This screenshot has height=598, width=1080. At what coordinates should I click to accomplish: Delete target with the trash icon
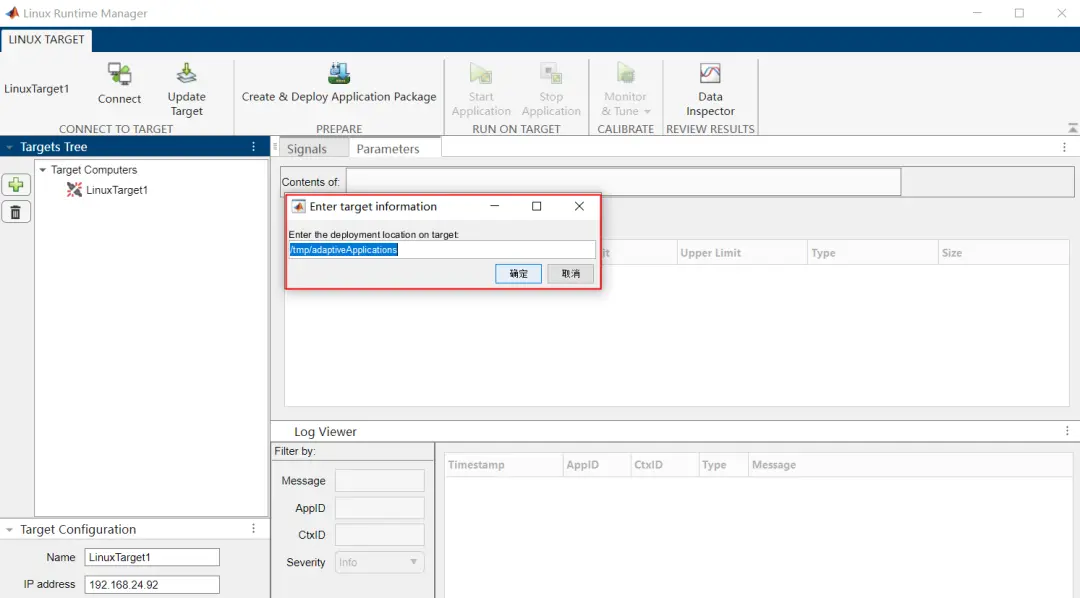tap(16, 212)
